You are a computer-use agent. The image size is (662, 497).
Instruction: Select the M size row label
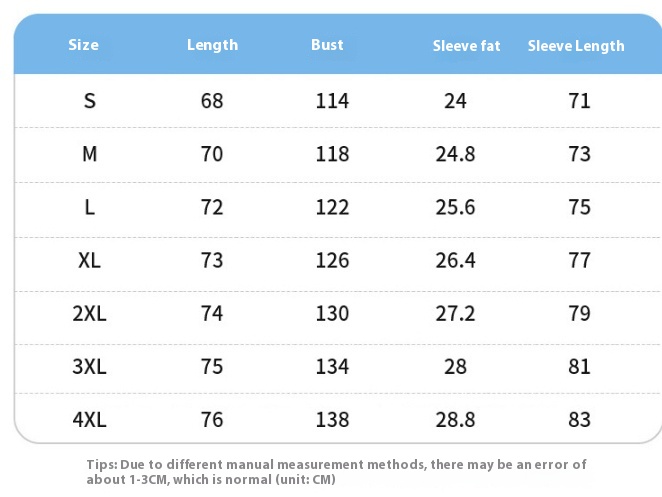(90, 154)
